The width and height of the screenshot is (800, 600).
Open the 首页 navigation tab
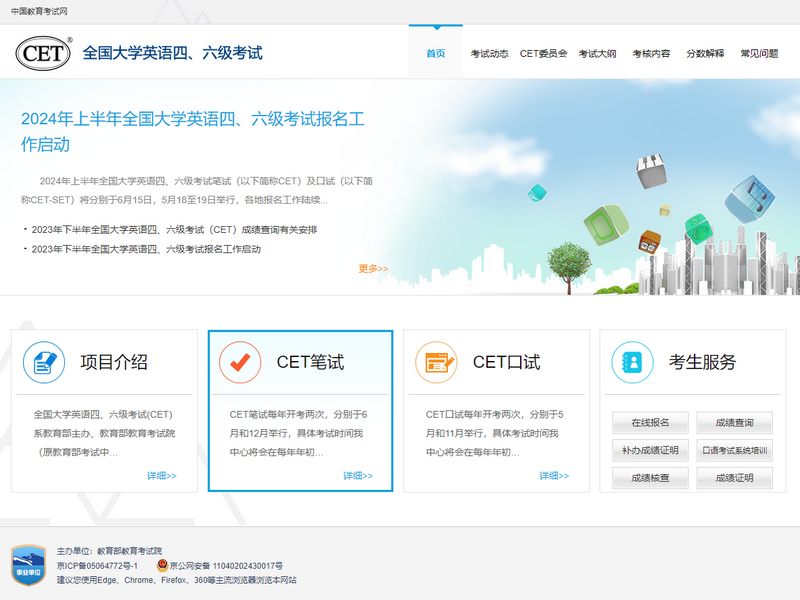click(x=435, y=53)
